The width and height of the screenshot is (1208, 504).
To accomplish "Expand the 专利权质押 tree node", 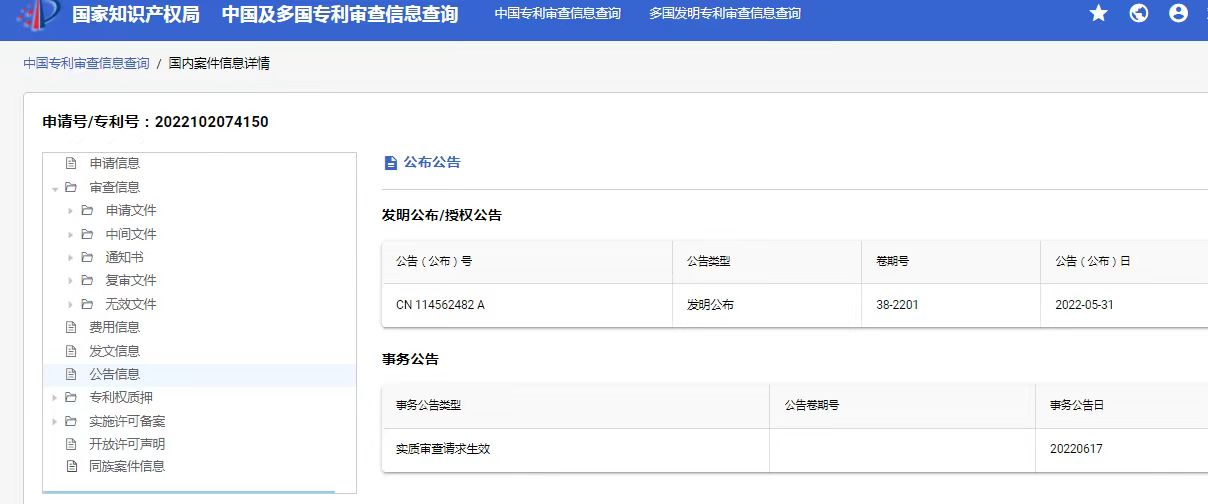I will click(55, 398).
